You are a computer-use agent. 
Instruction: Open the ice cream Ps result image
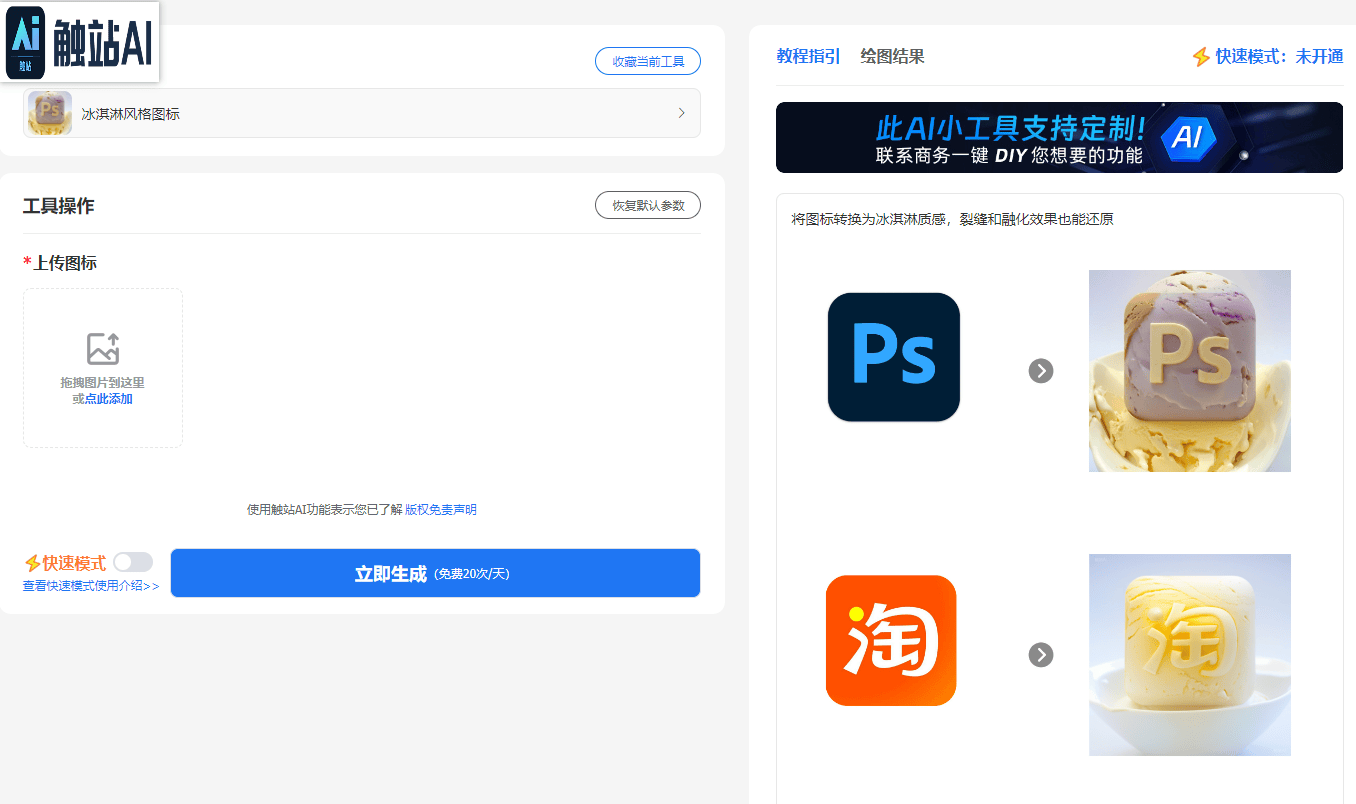1190,371
